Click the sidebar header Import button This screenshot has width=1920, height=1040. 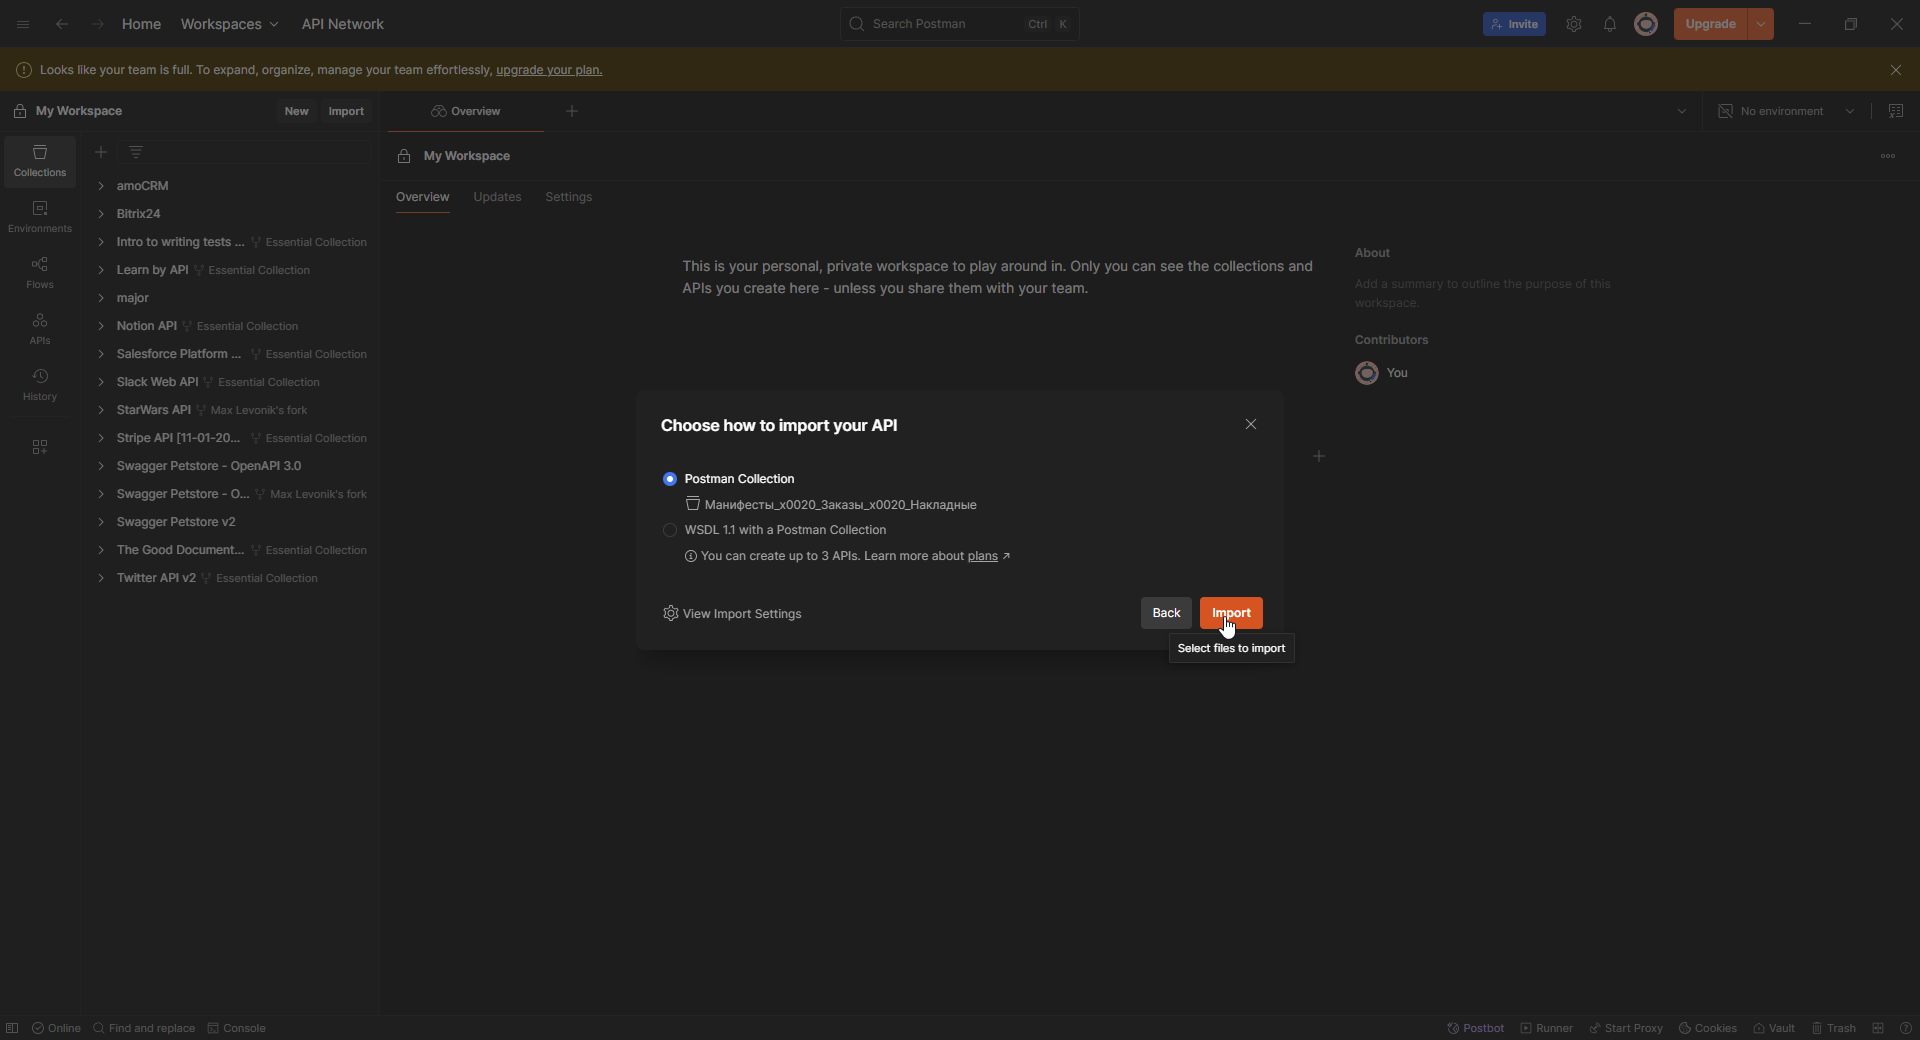pos(346,111)
